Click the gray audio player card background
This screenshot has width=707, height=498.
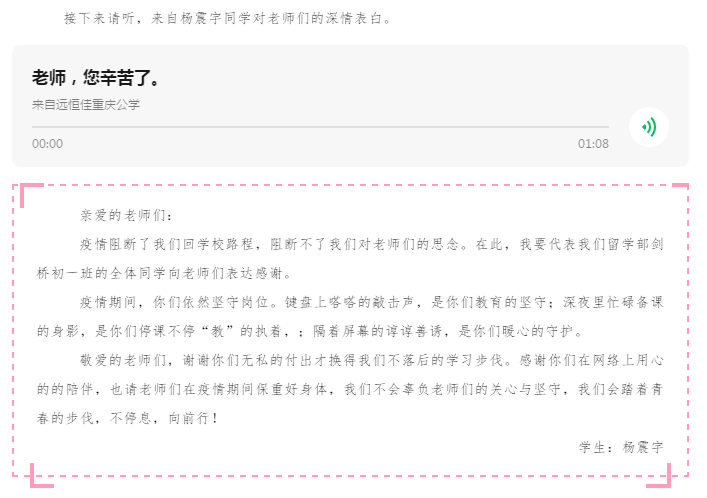[350, 106]
